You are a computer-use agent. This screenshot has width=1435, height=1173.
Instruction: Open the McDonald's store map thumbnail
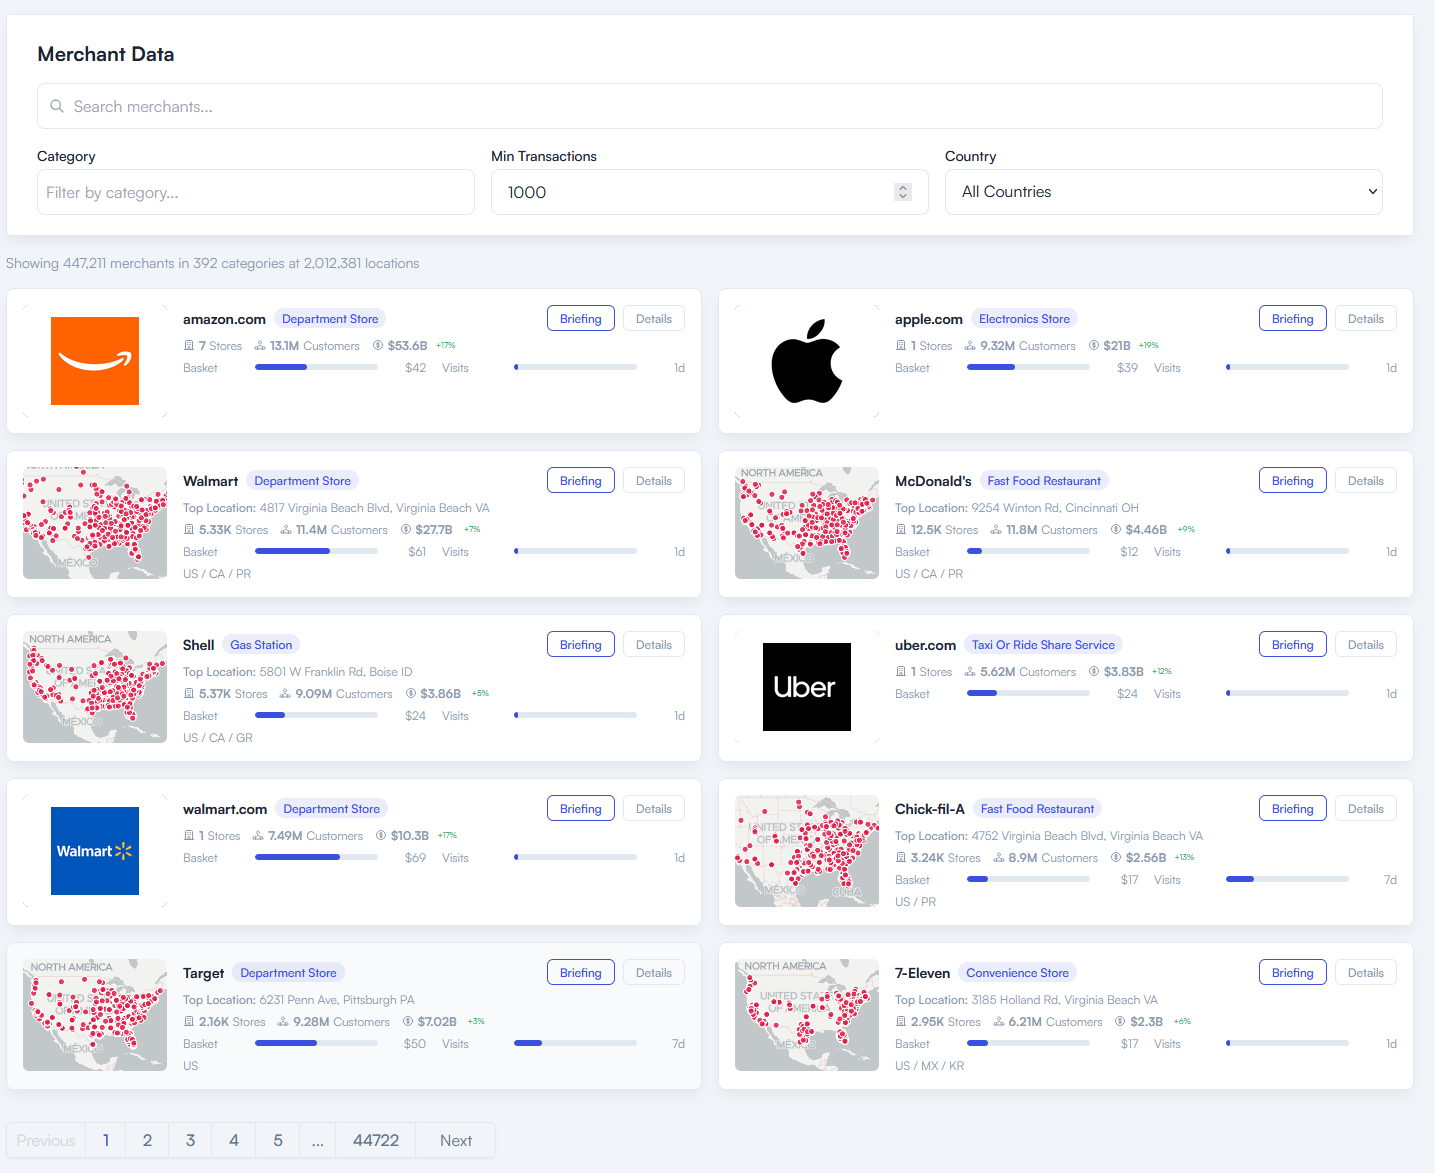807,523
